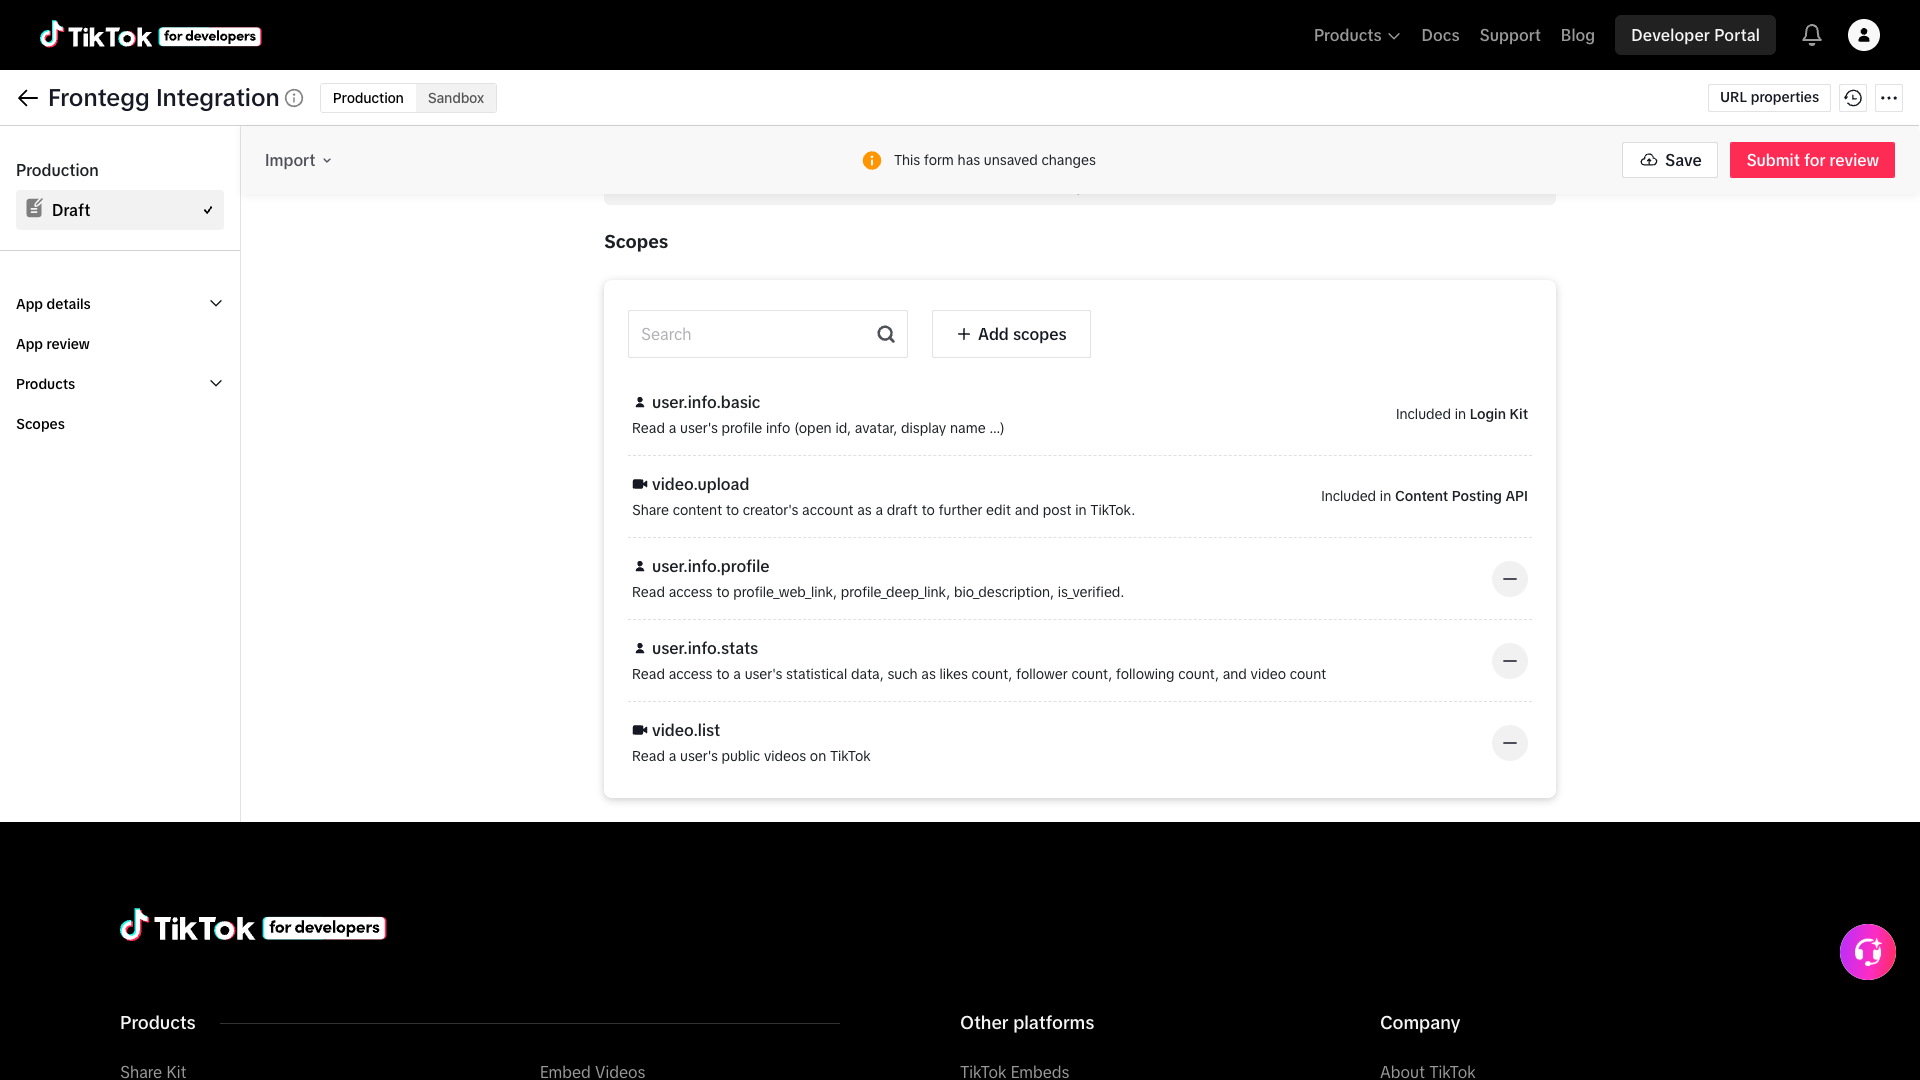Open the Draft version selector
Image resolution: width=1920 pixels, height=1080 pixels.
[x=120, y=210]
